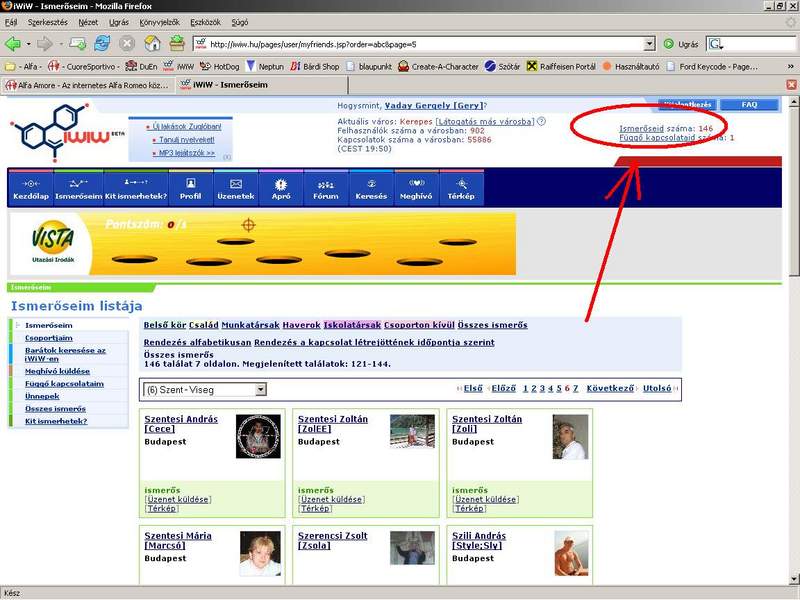Click the Forward navigation arrow
Image resolution: width=800 pixels, height=600 pixels.
(45, 44)
